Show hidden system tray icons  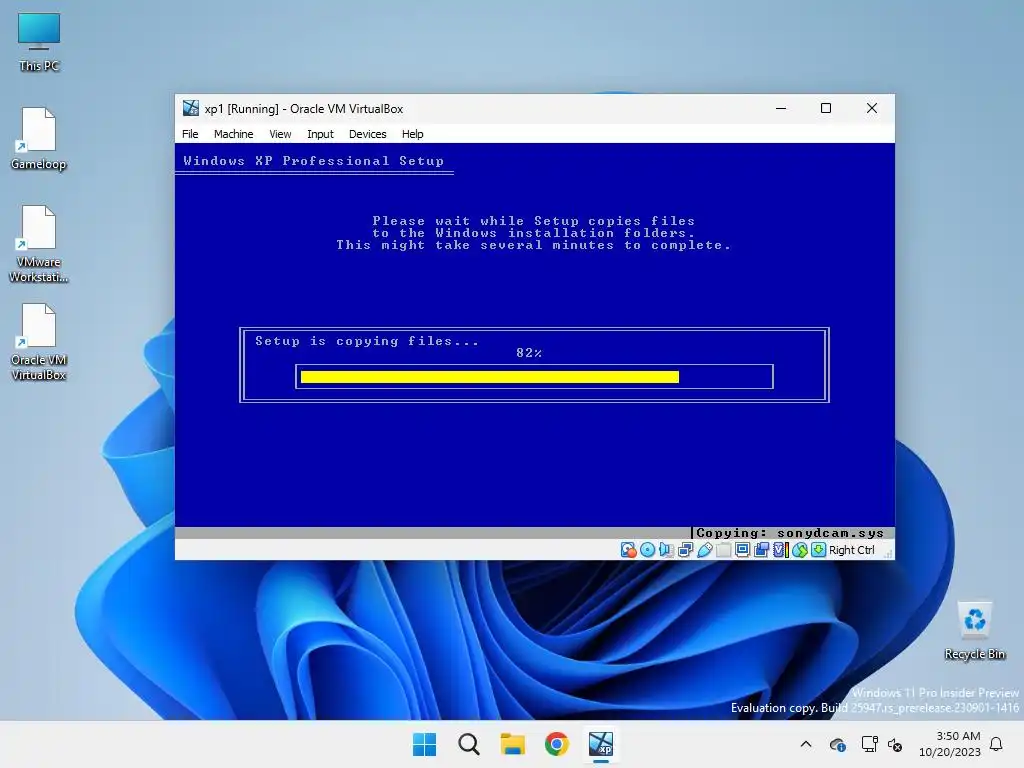pyautogui.click(x=806, y=744)
